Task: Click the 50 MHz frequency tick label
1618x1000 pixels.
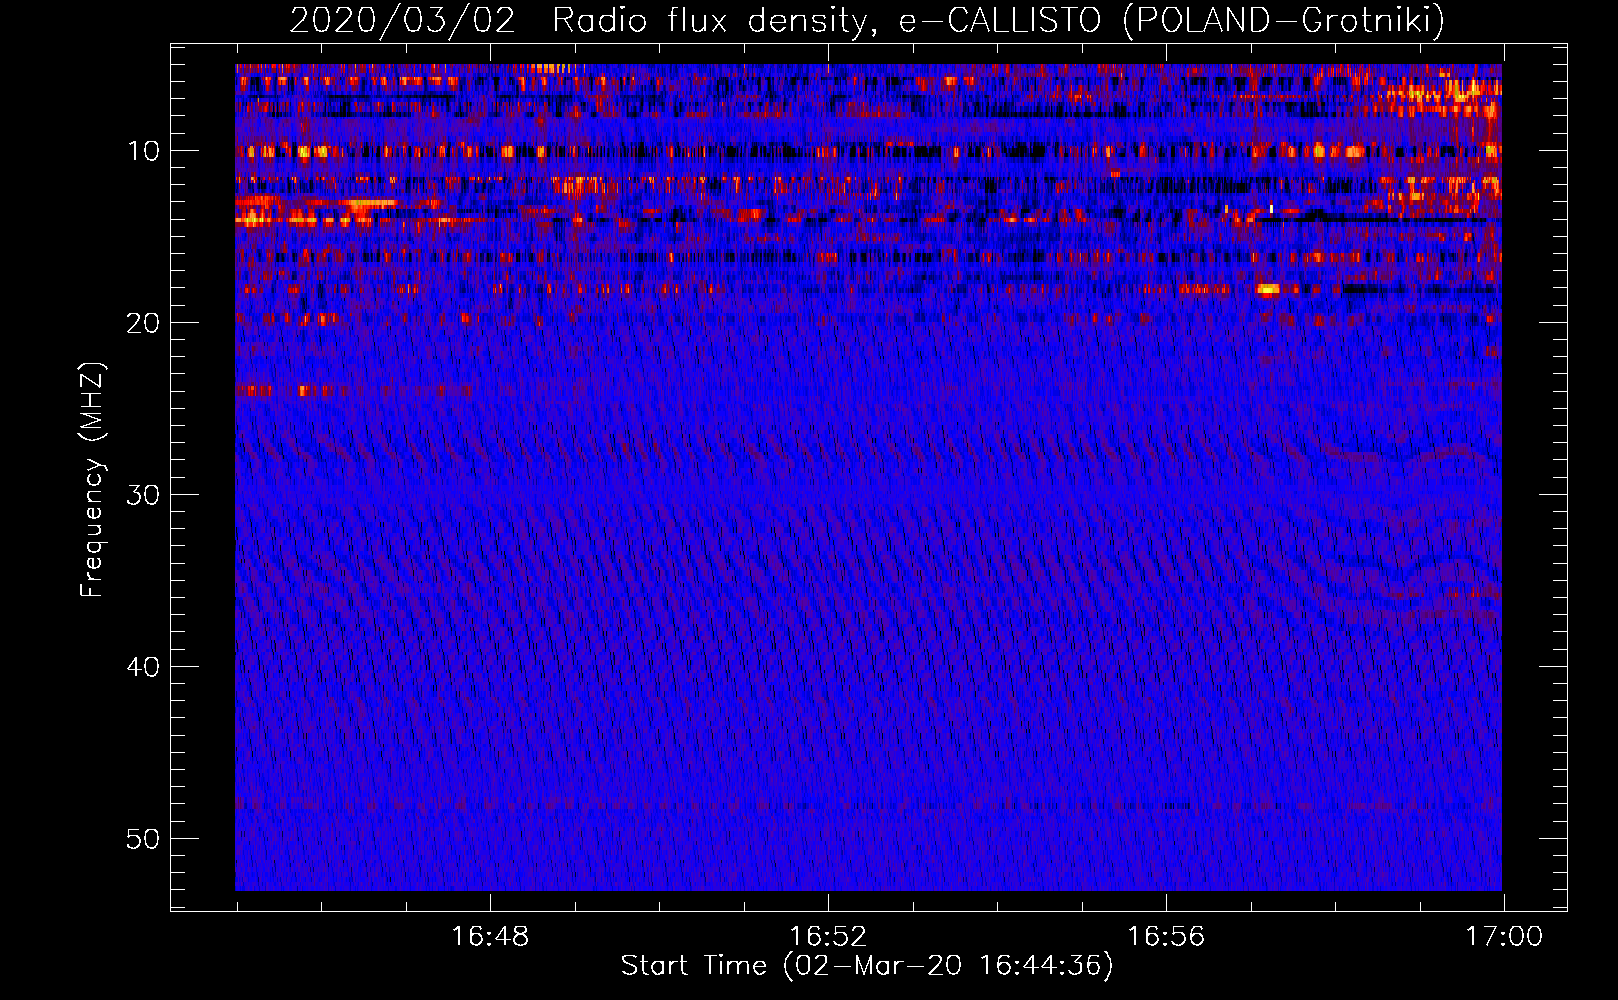Action: point(144,839)
